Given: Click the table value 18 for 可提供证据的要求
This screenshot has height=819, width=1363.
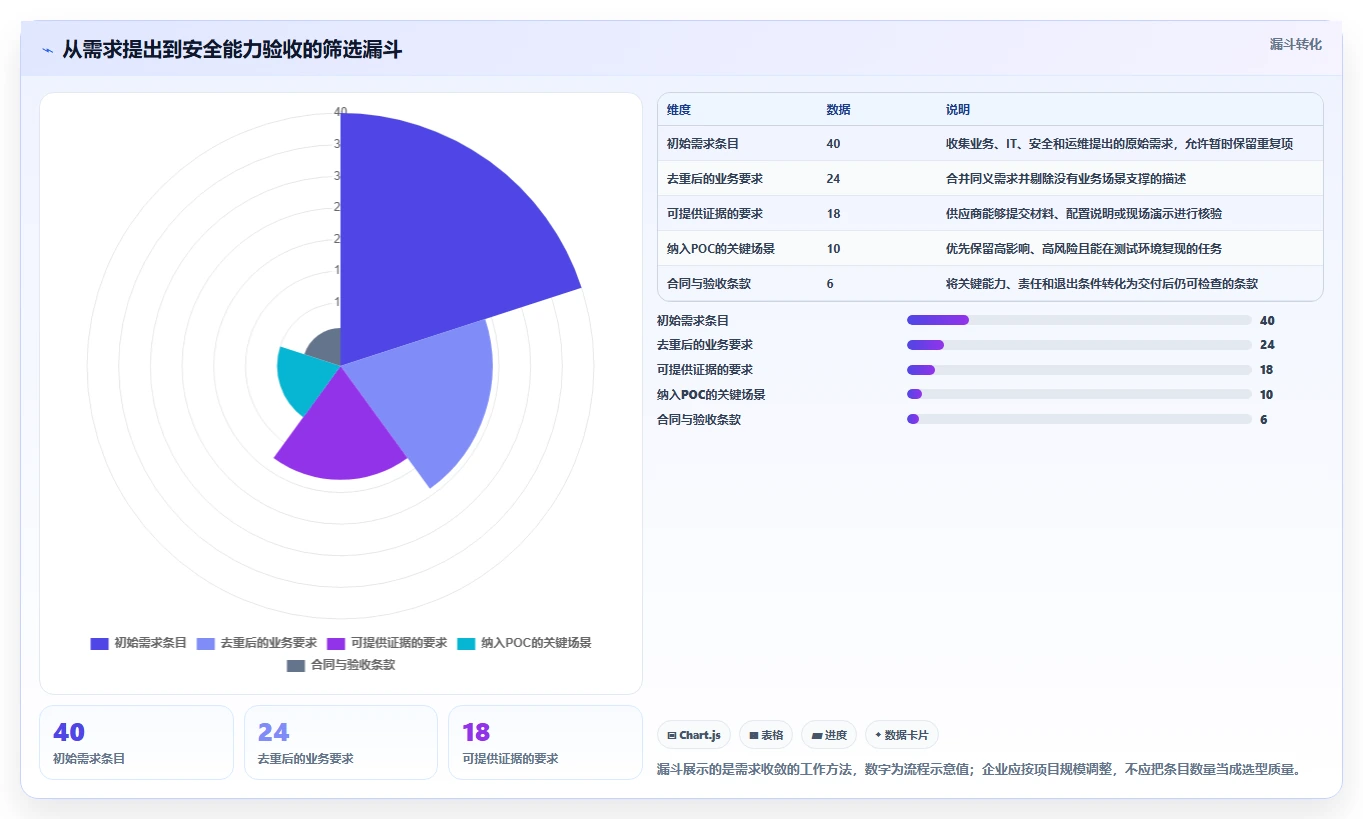Looking at the screenshot, I should [x=834, y=213].
